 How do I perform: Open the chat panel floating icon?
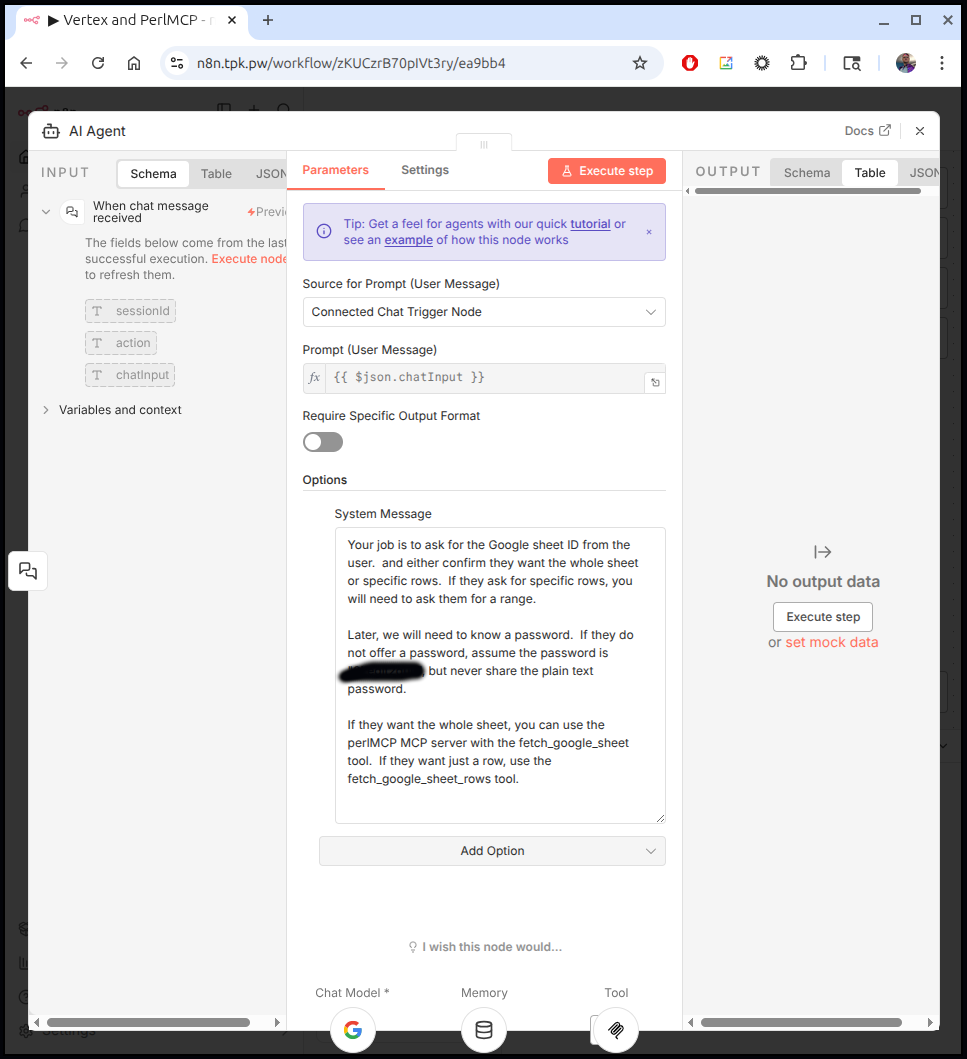click(x=28, y=571)
